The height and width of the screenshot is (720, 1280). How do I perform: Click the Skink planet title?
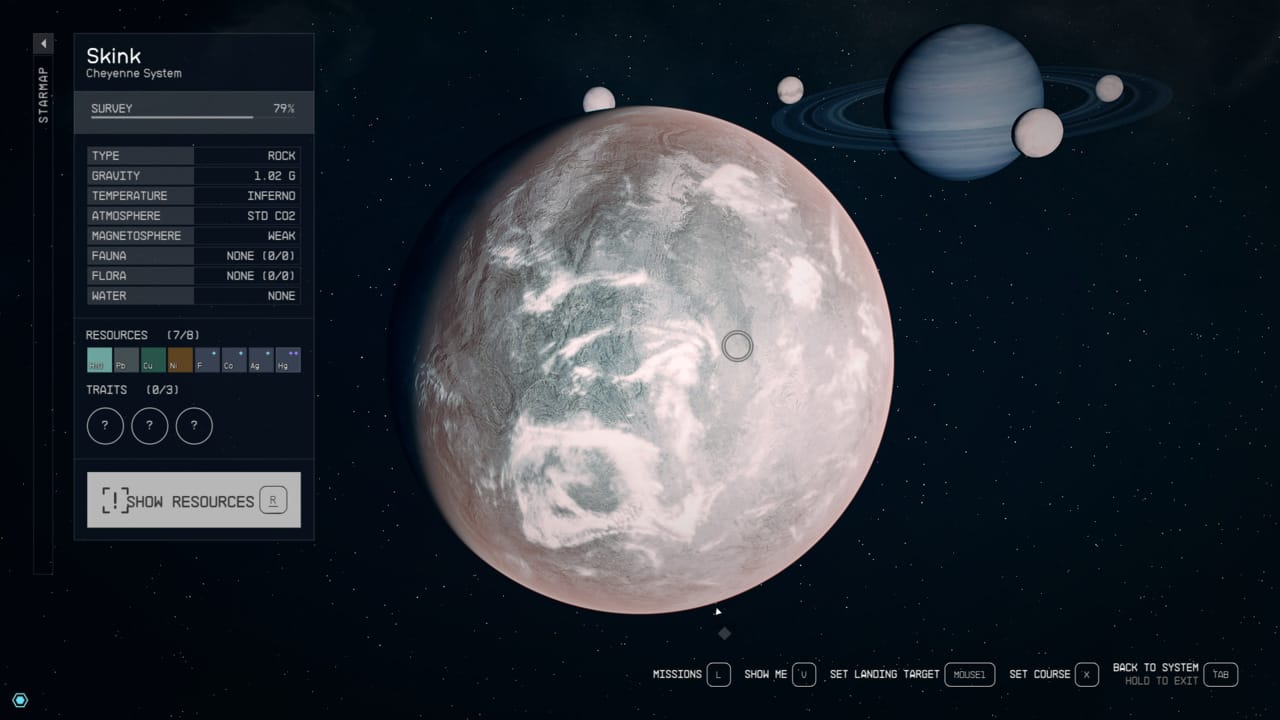(114, 56)
